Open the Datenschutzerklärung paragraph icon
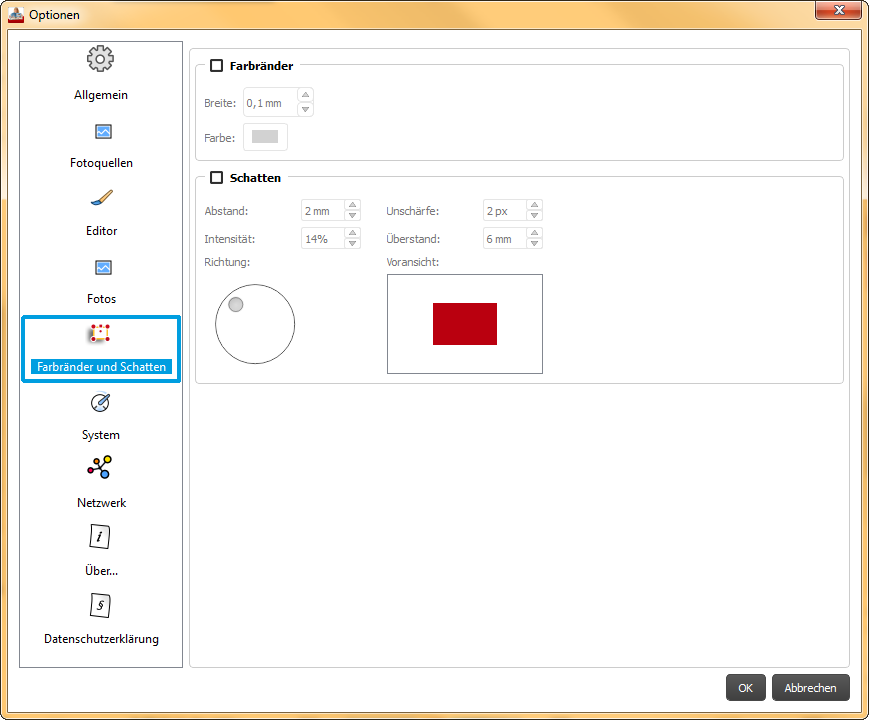Image resolution: width=869 pixels, height=720 pixels. click(100, 605)
